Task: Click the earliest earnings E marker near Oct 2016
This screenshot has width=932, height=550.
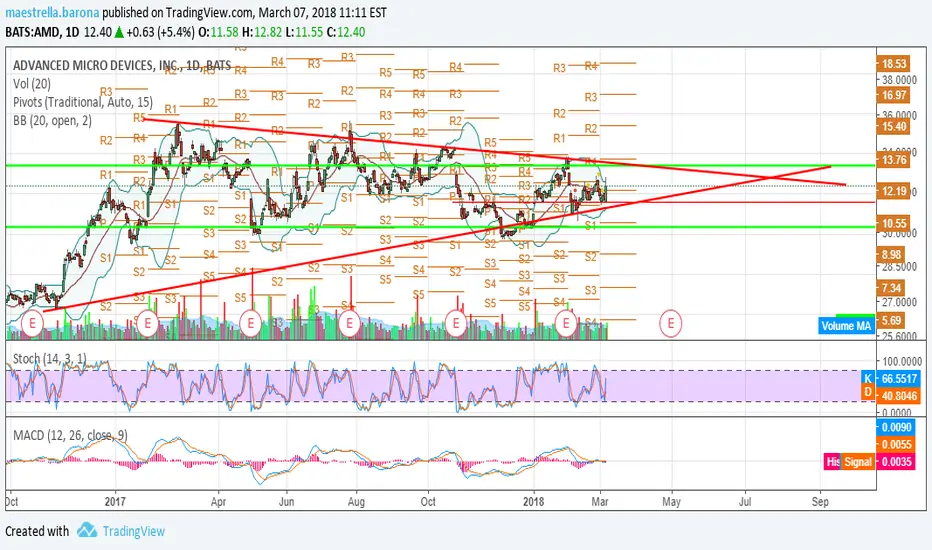Action: [32, 323]
